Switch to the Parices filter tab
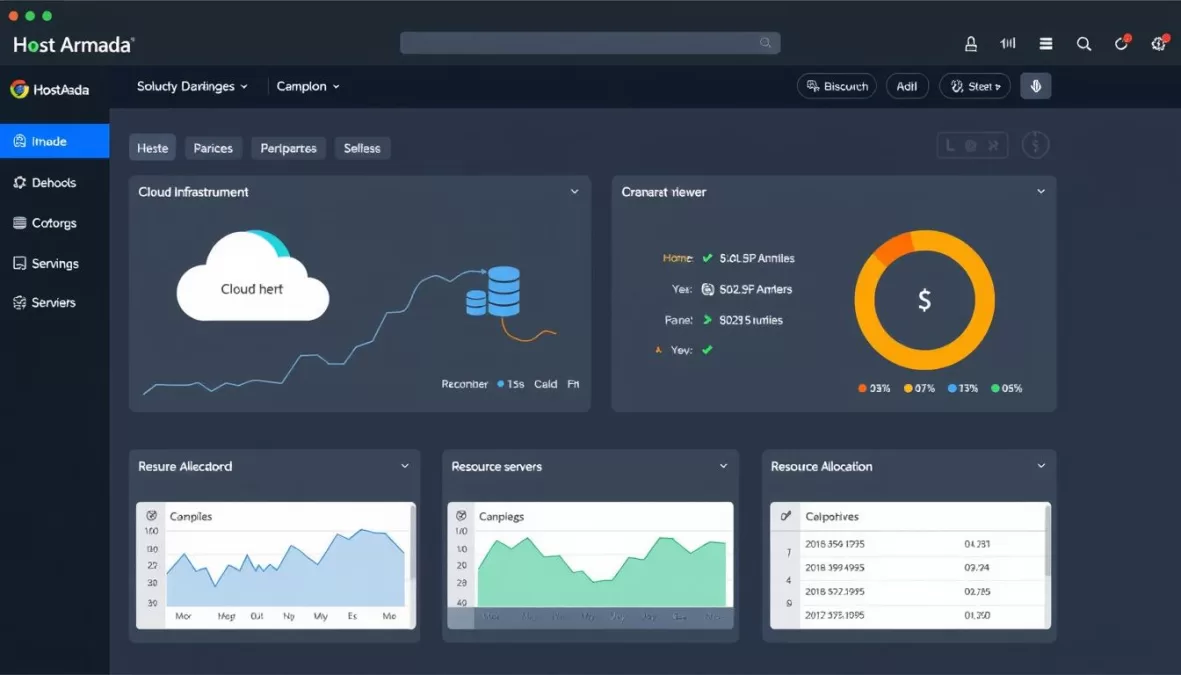1181x675 pixels. 213,147
